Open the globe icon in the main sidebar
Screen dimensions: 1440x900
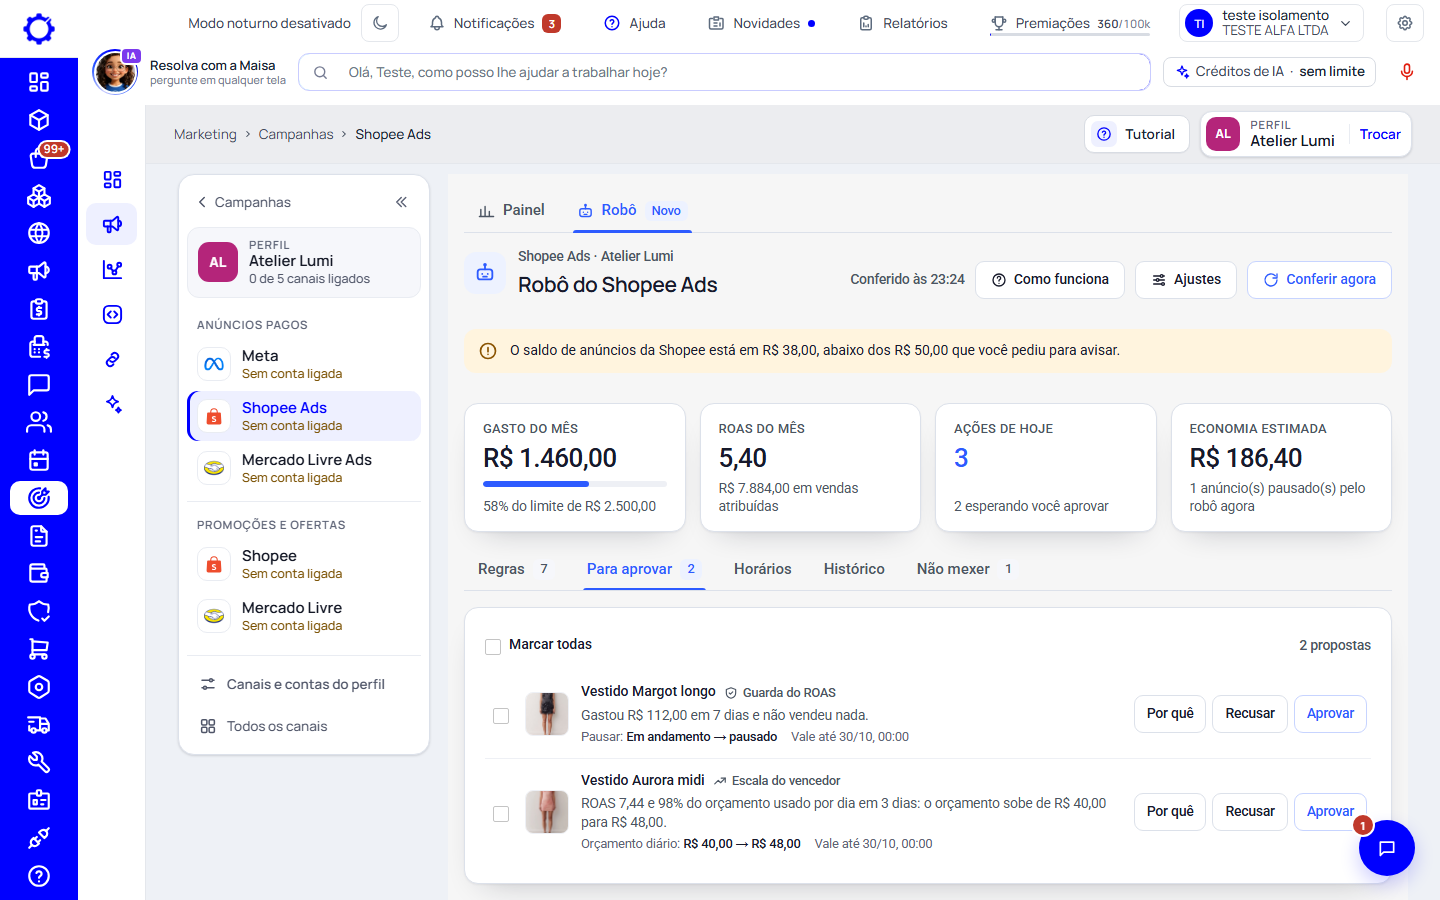point(39,233)
